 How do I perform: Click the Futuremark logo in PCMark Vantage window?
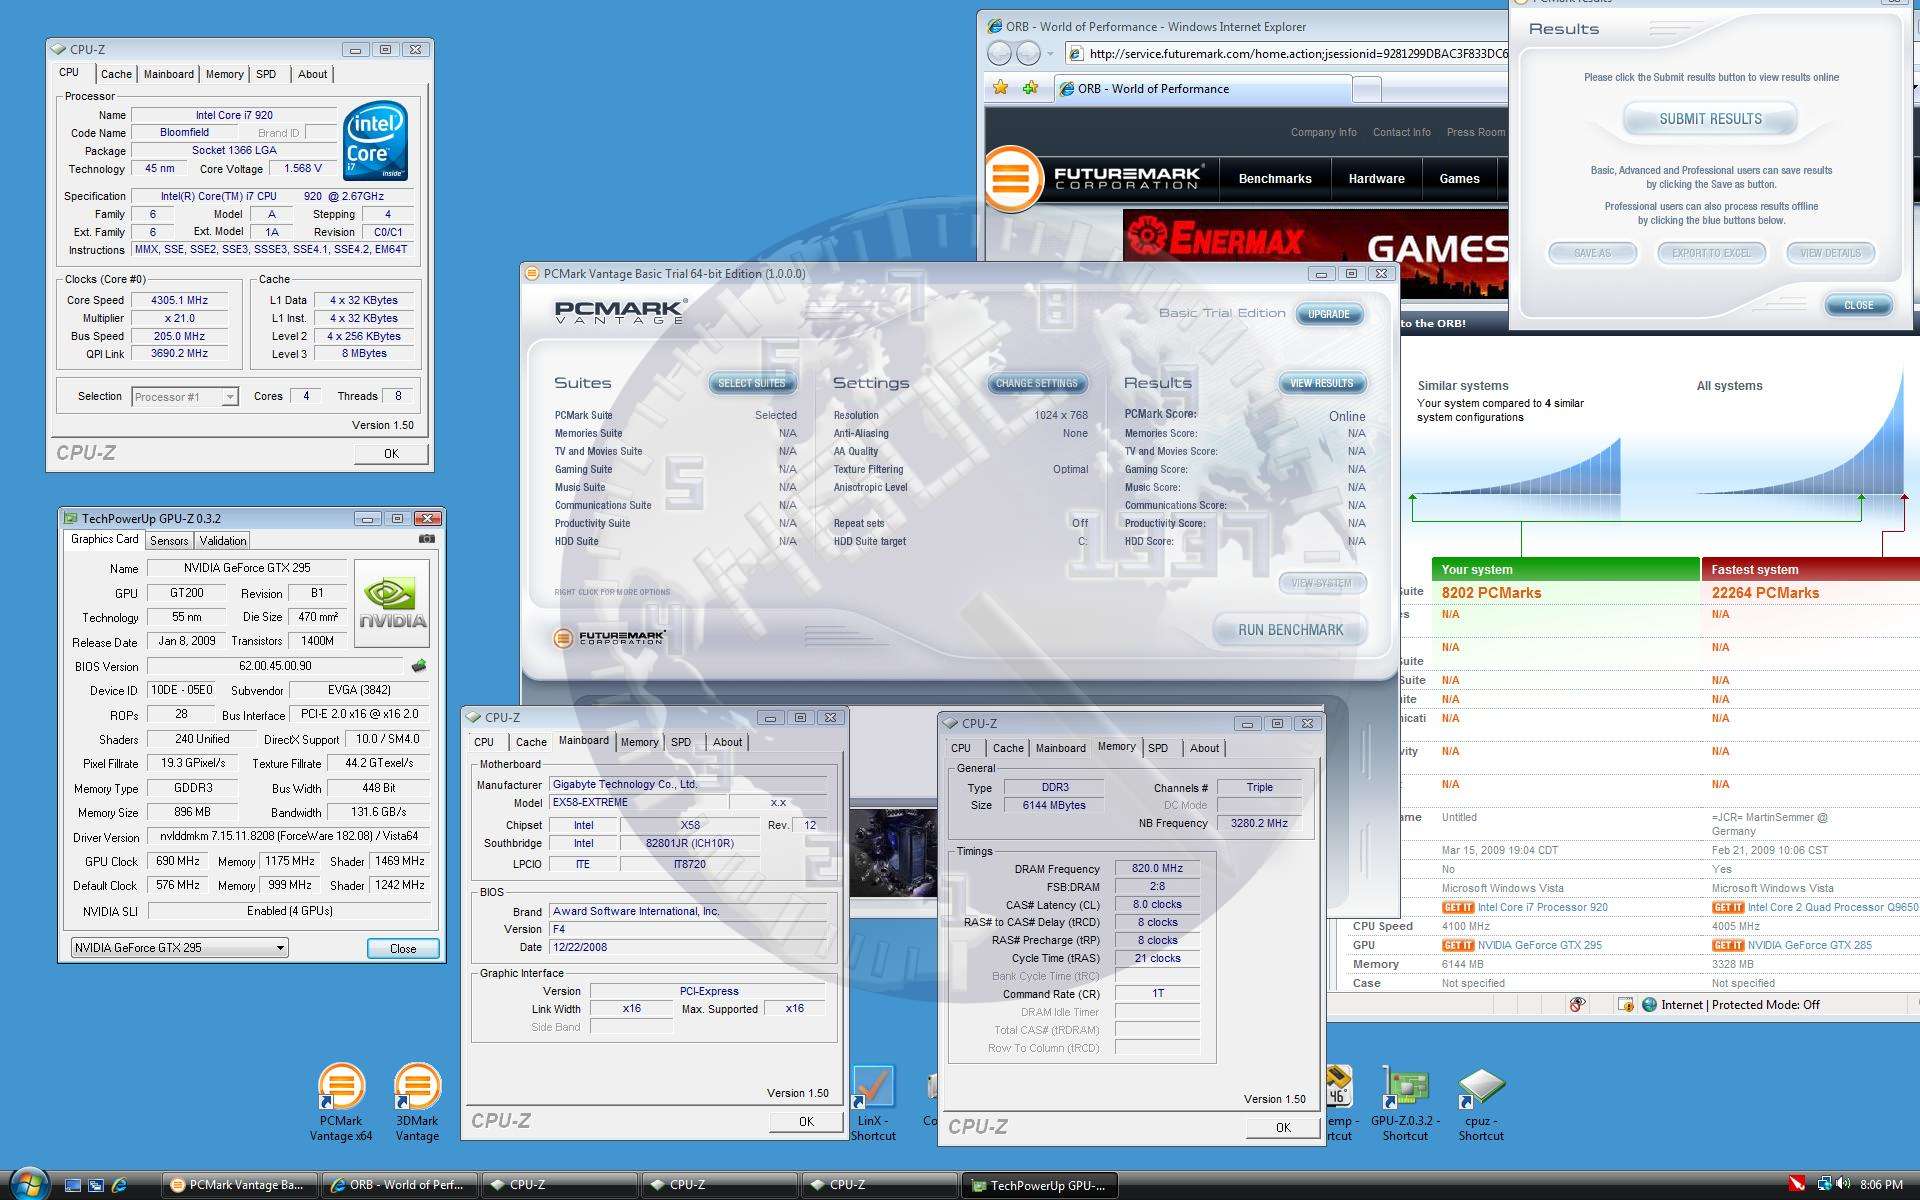pyautogui.click(x=609, y=637)
